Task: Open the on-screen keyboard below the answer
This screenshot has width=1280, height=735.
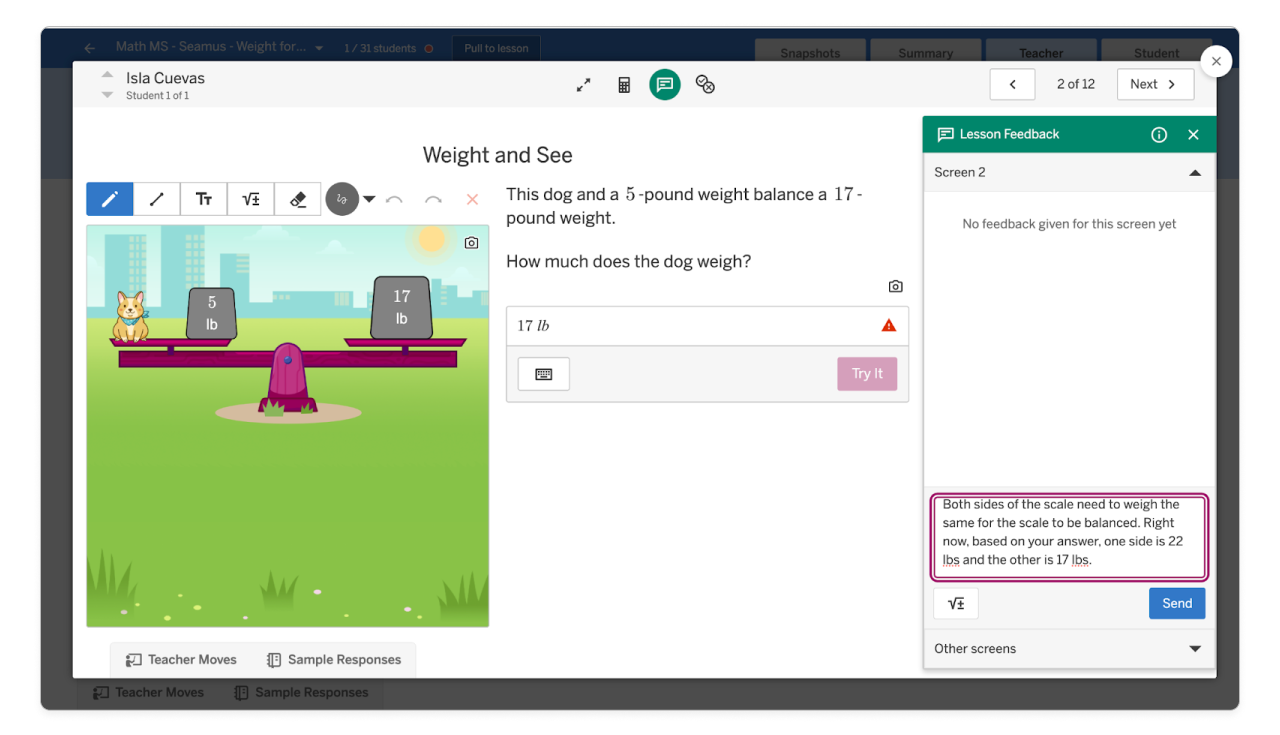Action: [x=543, y=373]
